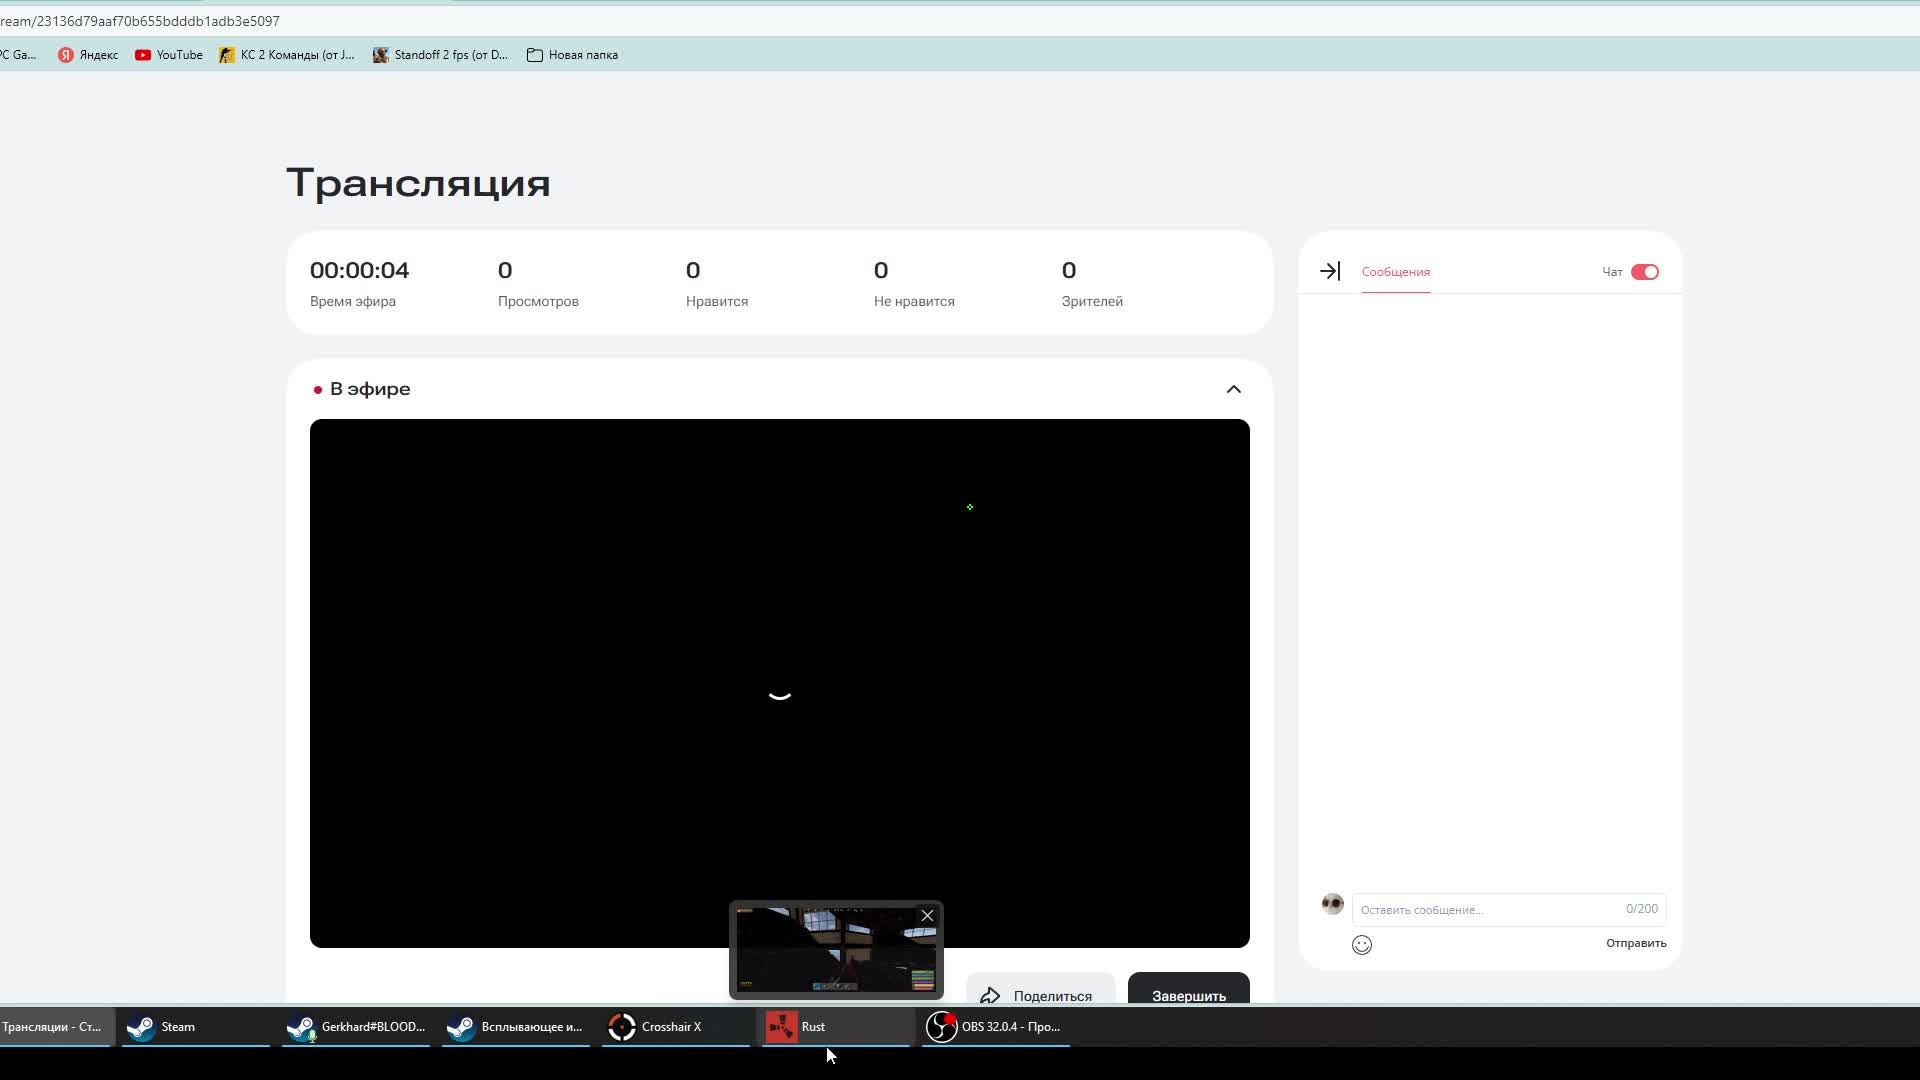Close the Rust window preview thumbnail
1920x1080 pixels.
point(927,916)
